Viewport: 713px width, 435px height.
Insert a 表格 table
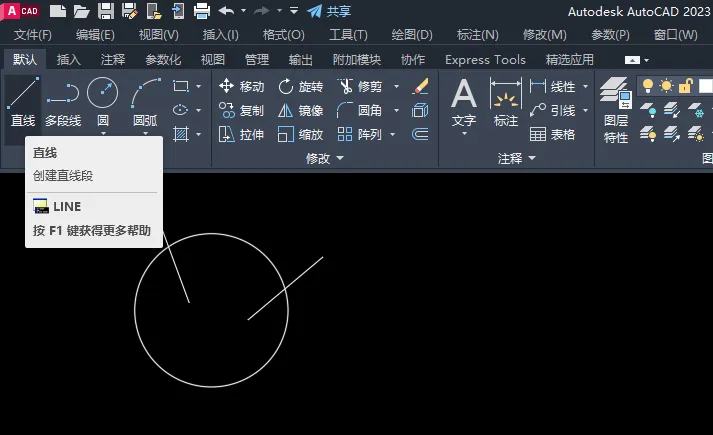(553, 134)
